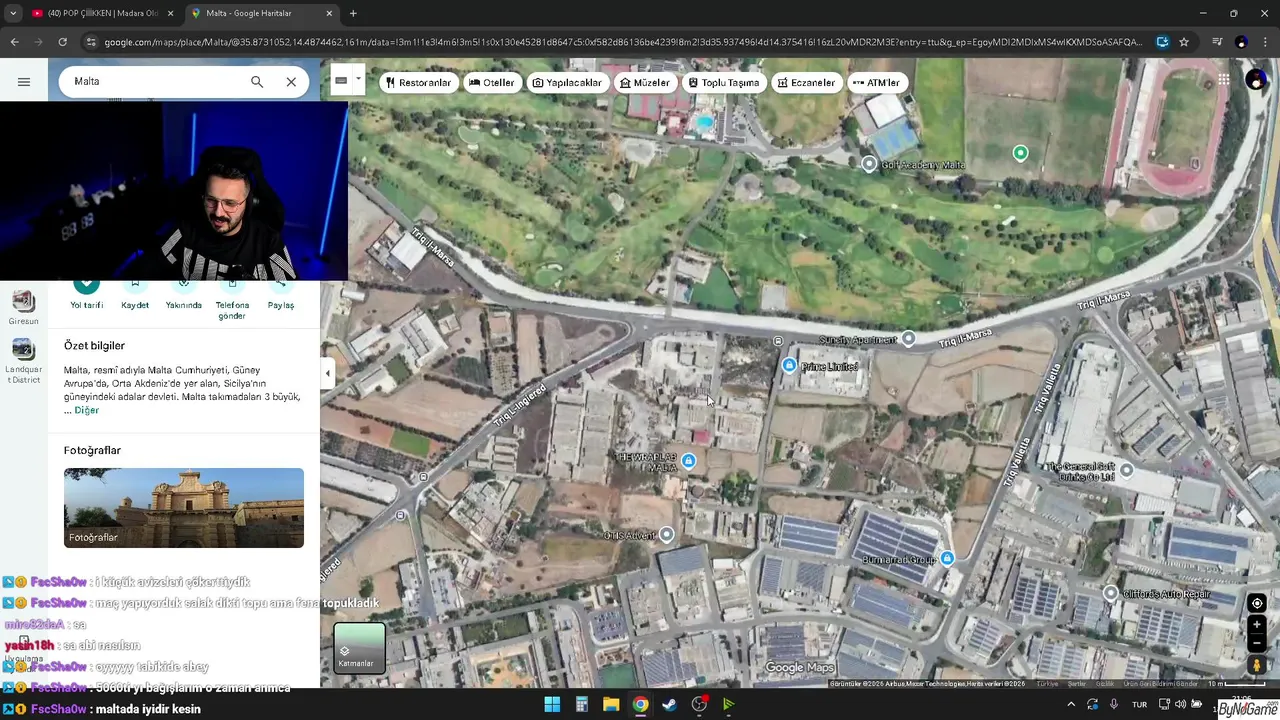
Task: Open the Chrome three-dot menu
Action: point(1265,42)
